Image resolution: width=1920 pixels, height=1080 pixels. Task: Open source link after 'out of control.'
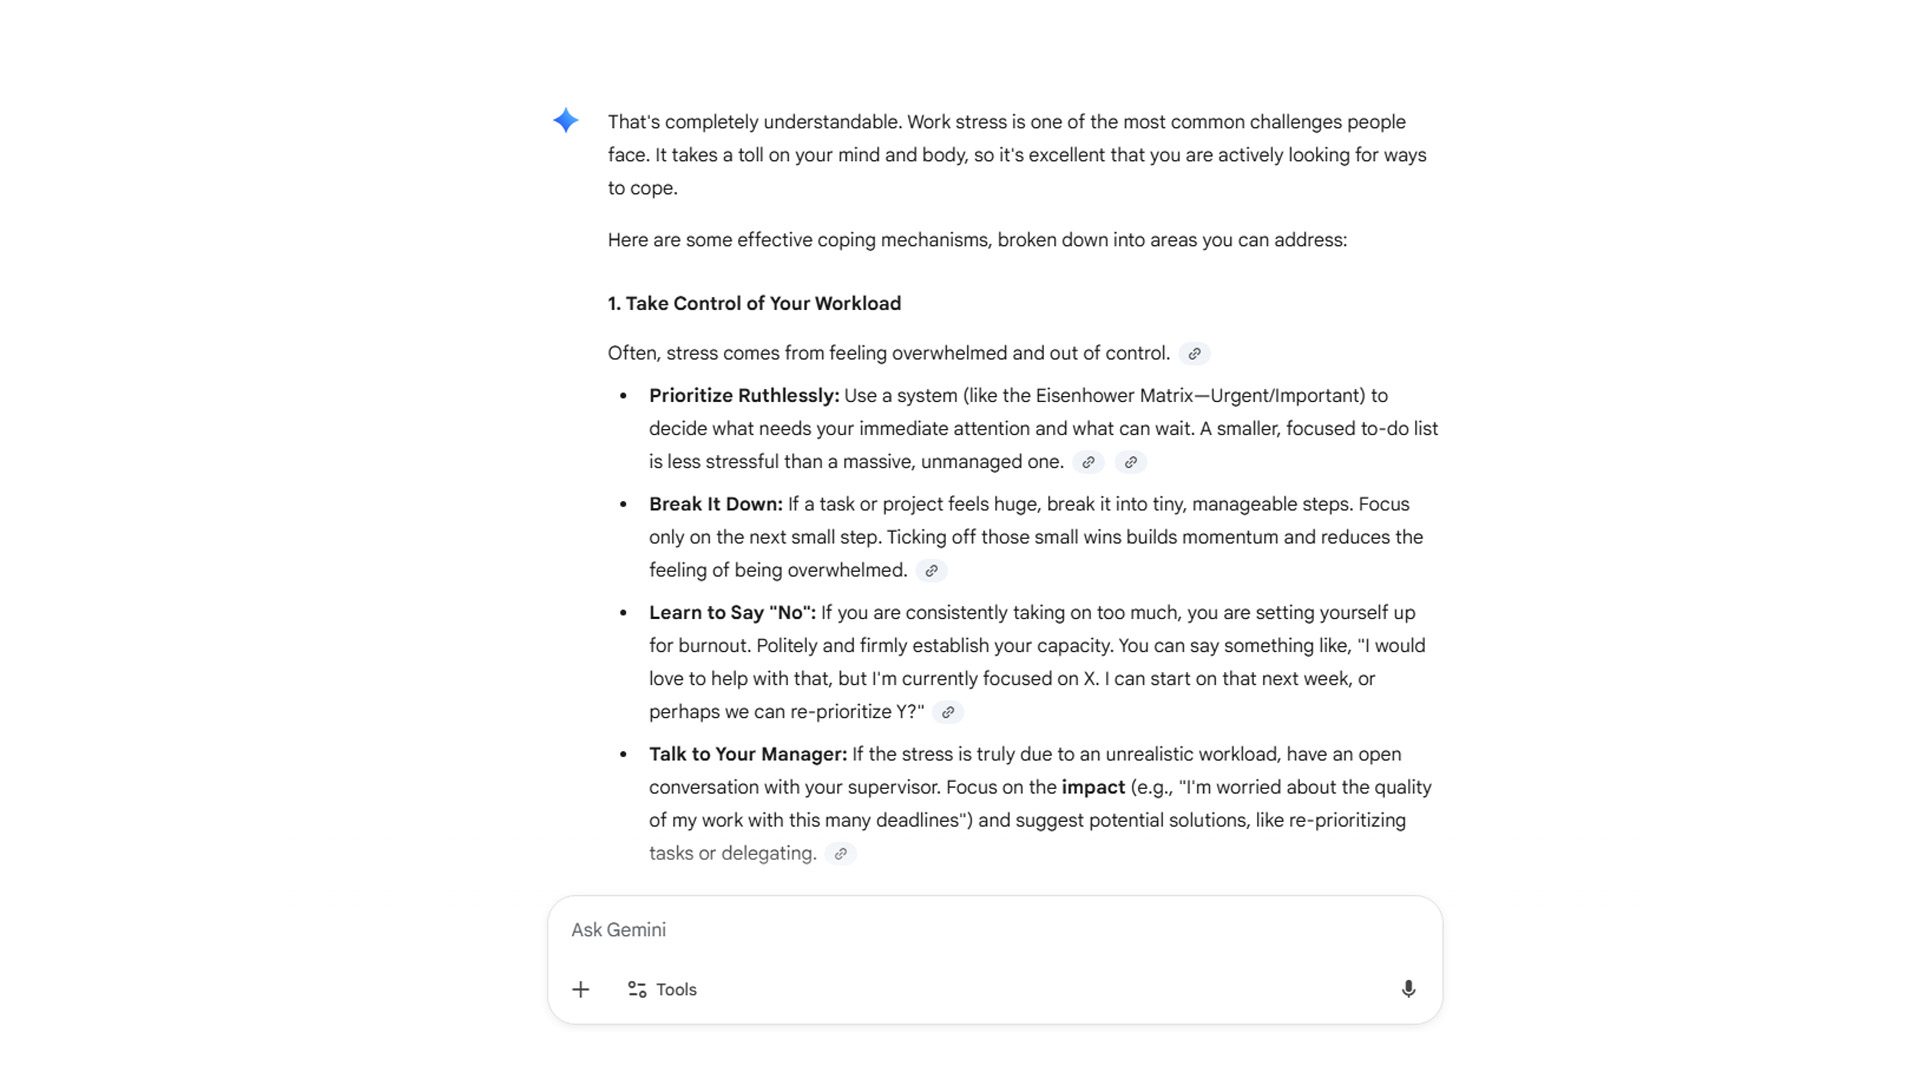click(1194, 354)
